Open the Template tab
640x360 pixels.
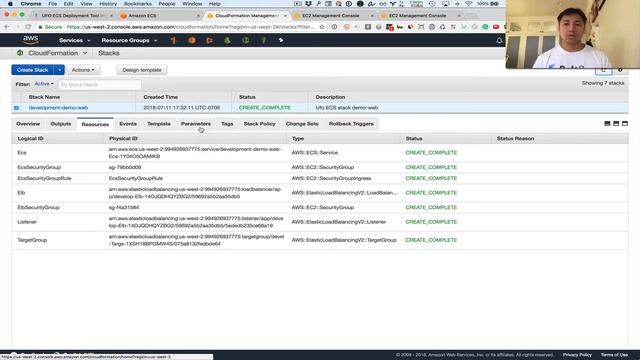(x=159, y=124)
